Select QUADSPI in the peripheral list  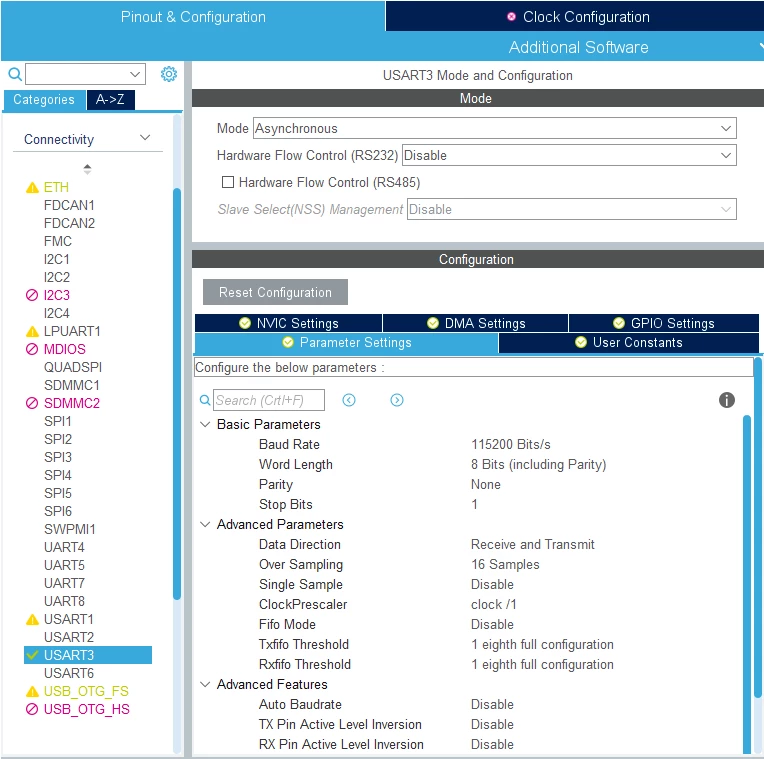73,367
